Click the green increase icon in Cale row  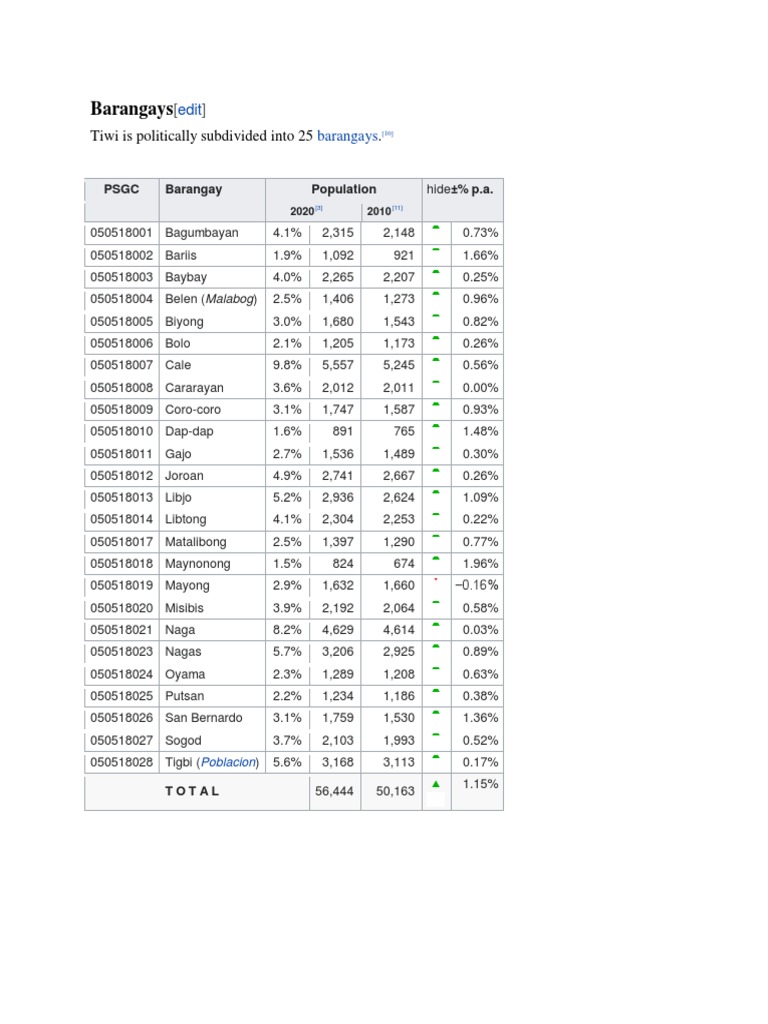click(436, 360)
